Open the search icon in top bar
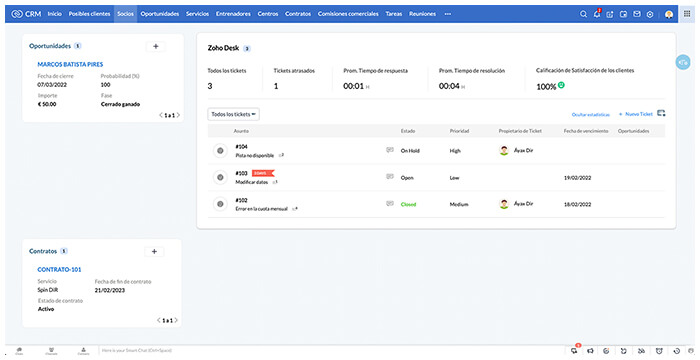700x360 pixels. coord(583,14)
